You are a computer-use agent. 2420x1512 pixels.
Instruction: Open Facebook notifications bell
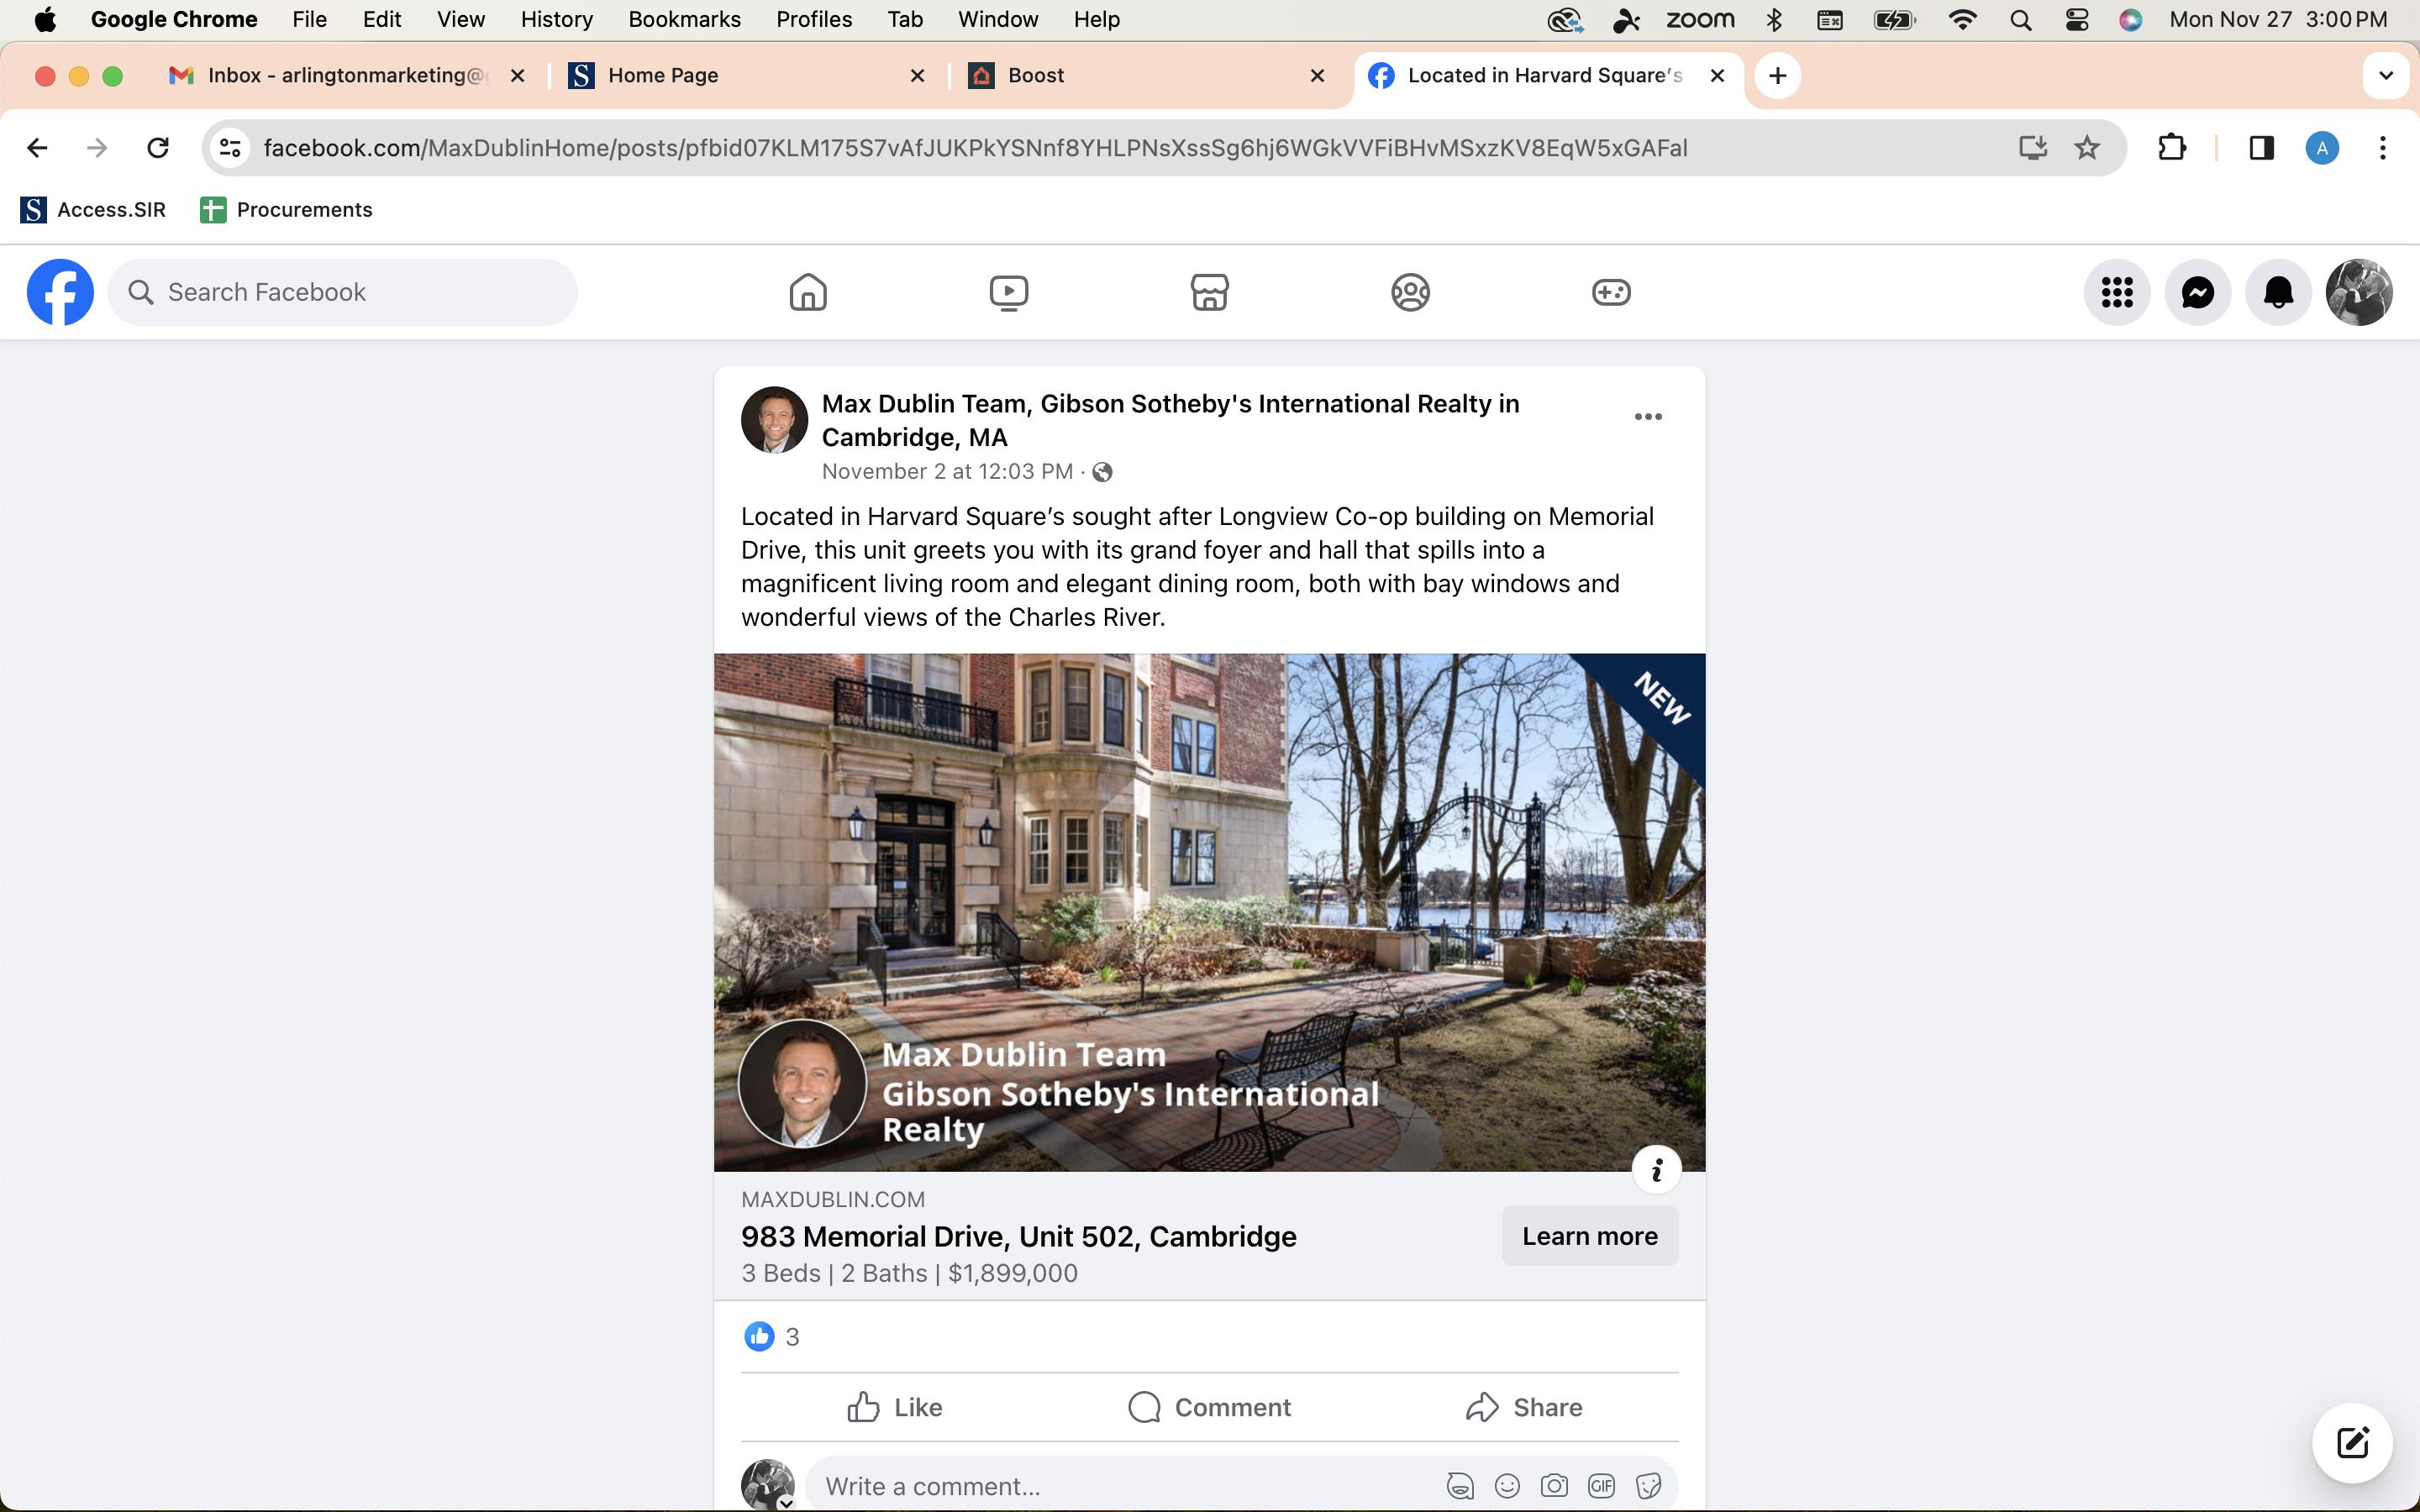[x=2278, y=292]
